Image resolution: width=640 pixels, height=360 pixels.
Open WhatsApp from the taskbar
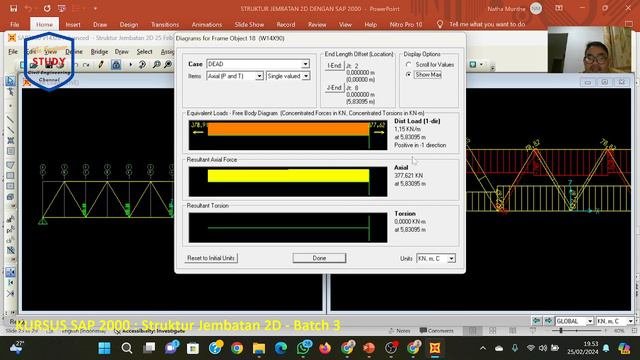(303, 348)
